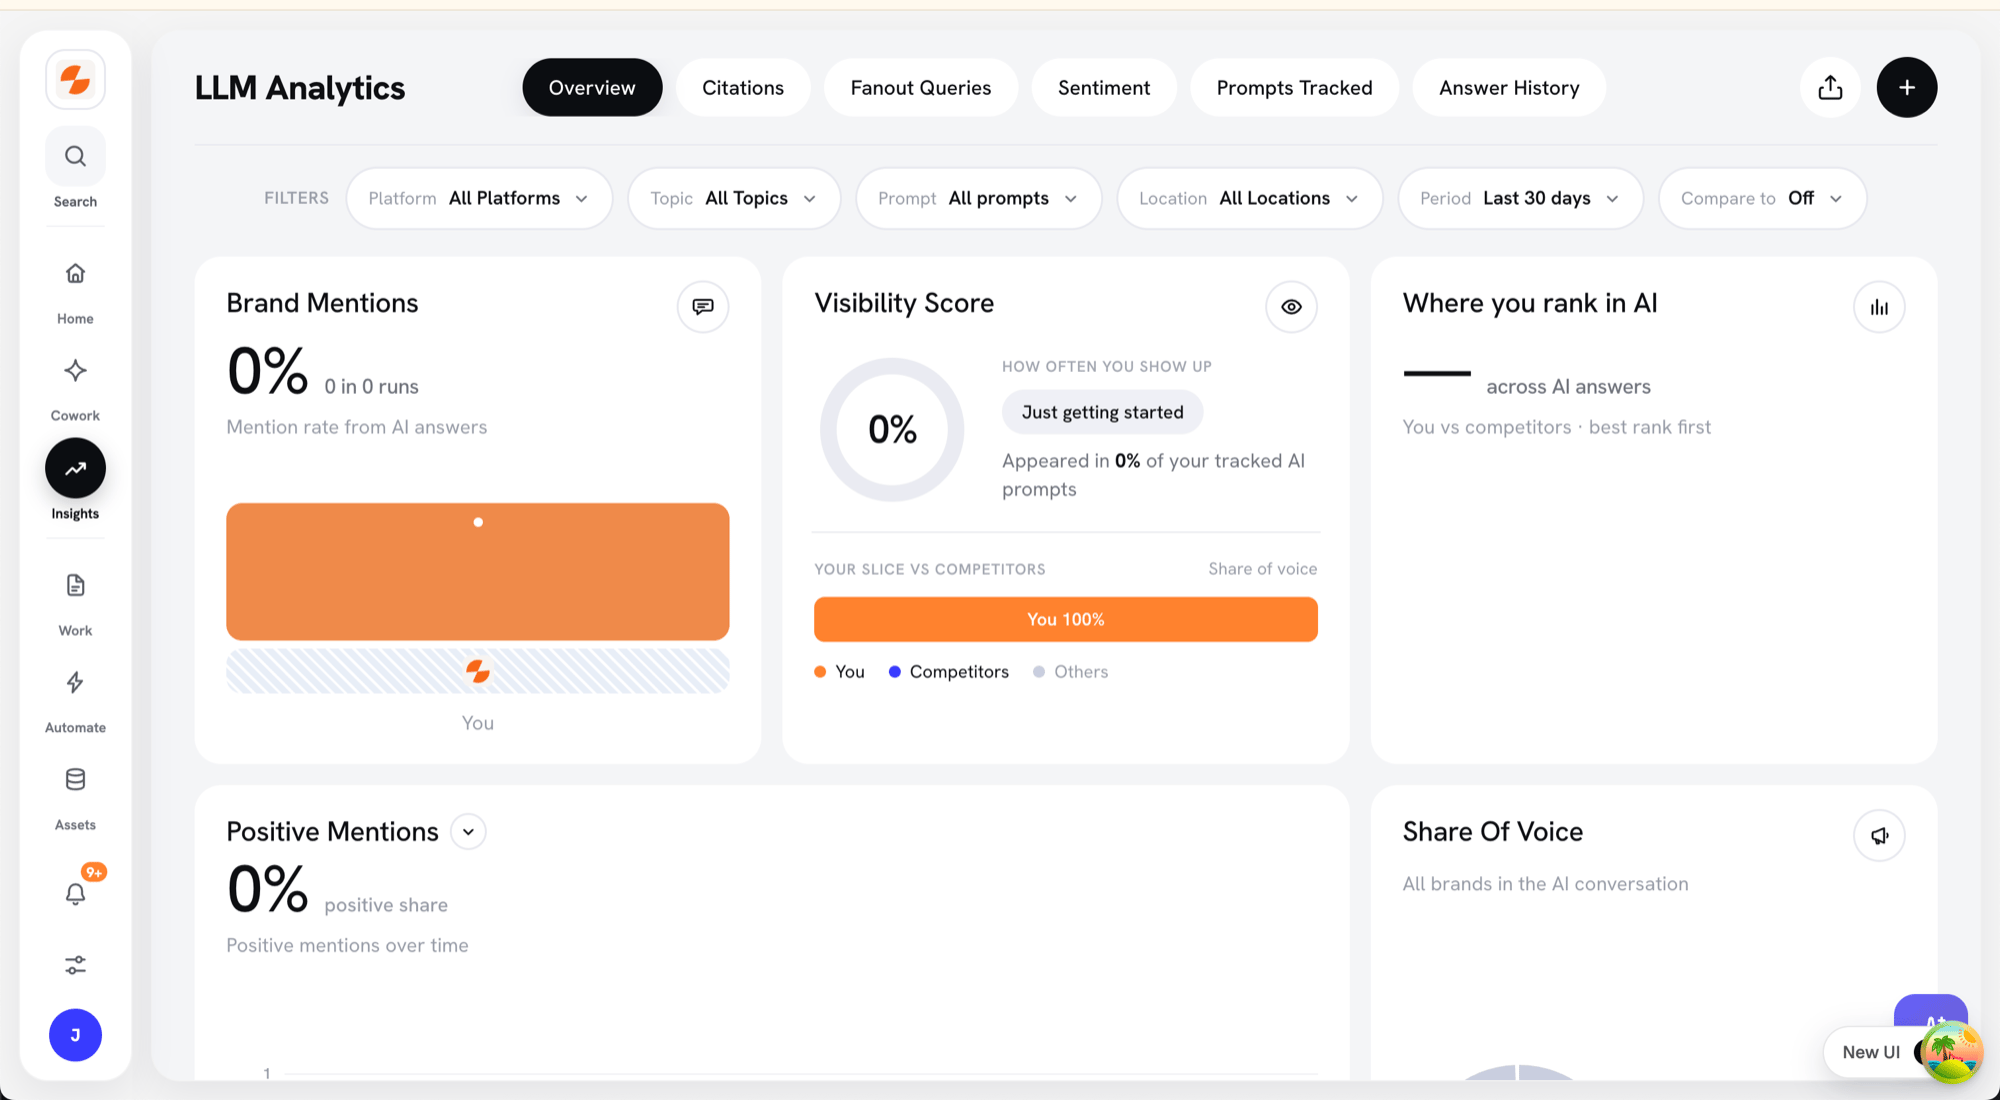Open the Compare to Off dropdown
Viewport: 2000px width, 1100px height.
pos(1762,198)
